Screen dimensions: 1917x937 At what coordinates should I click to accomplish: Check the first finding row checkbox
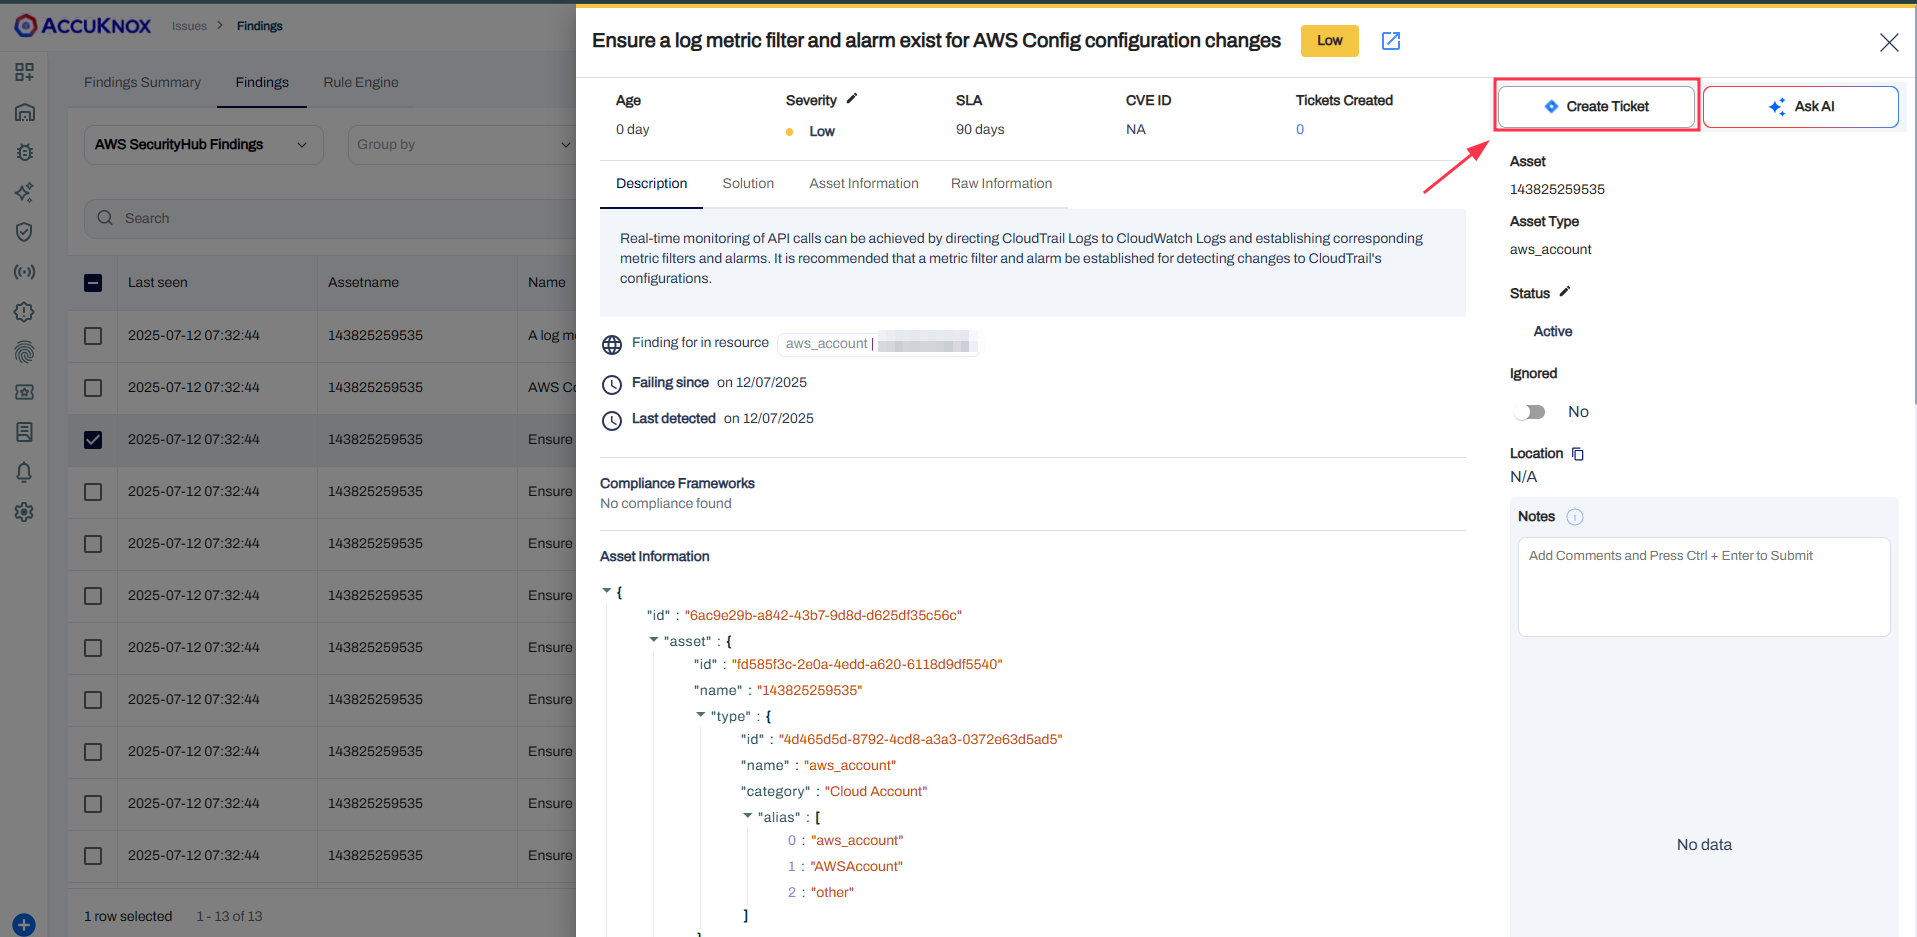point(92,335)
